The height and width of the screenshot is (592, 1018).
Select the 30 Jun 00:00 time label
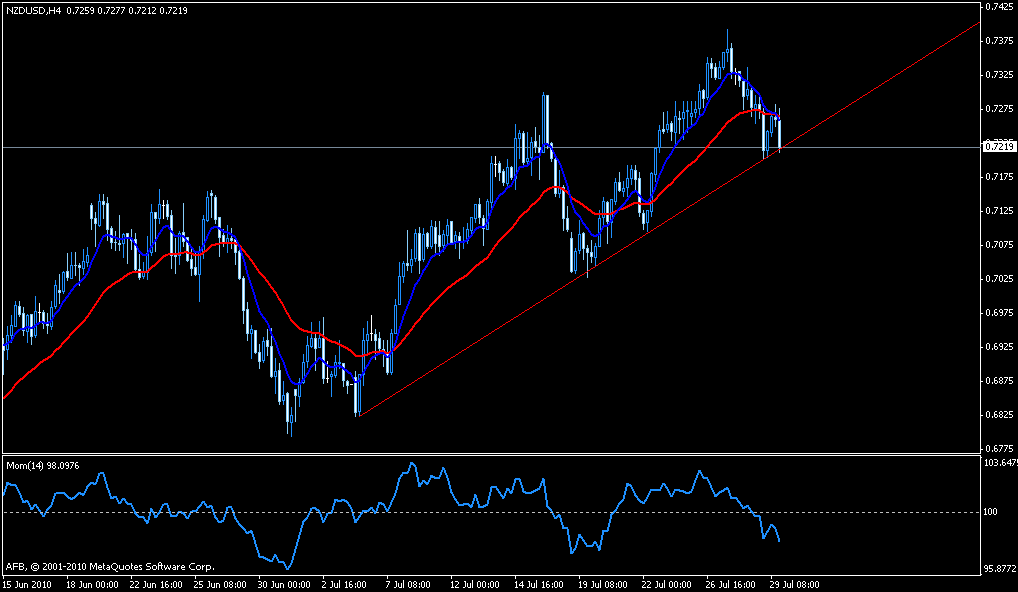pos(283,584)
